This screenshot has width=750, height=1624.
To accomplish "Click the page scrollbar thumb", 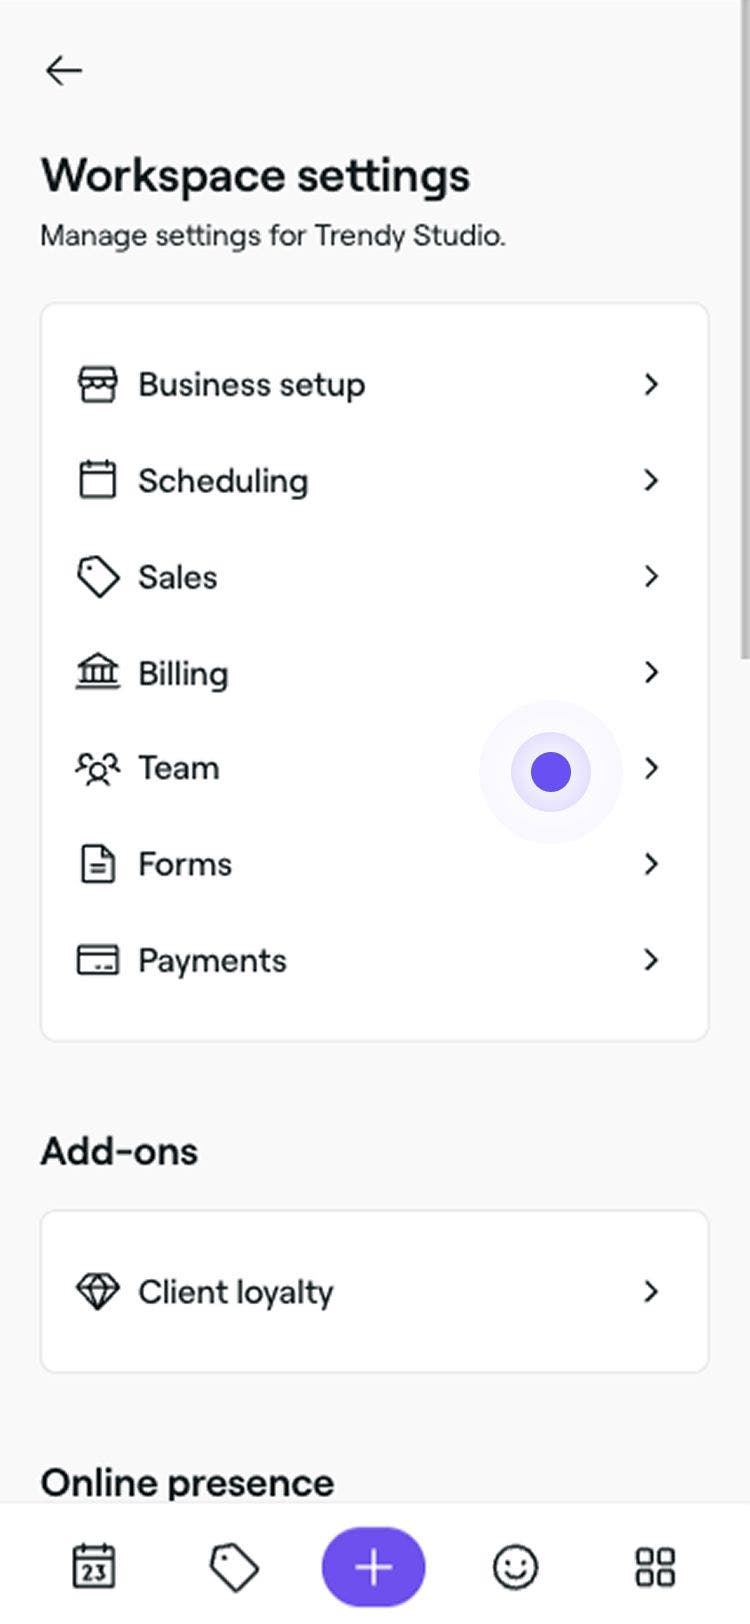I will point(744,330).
